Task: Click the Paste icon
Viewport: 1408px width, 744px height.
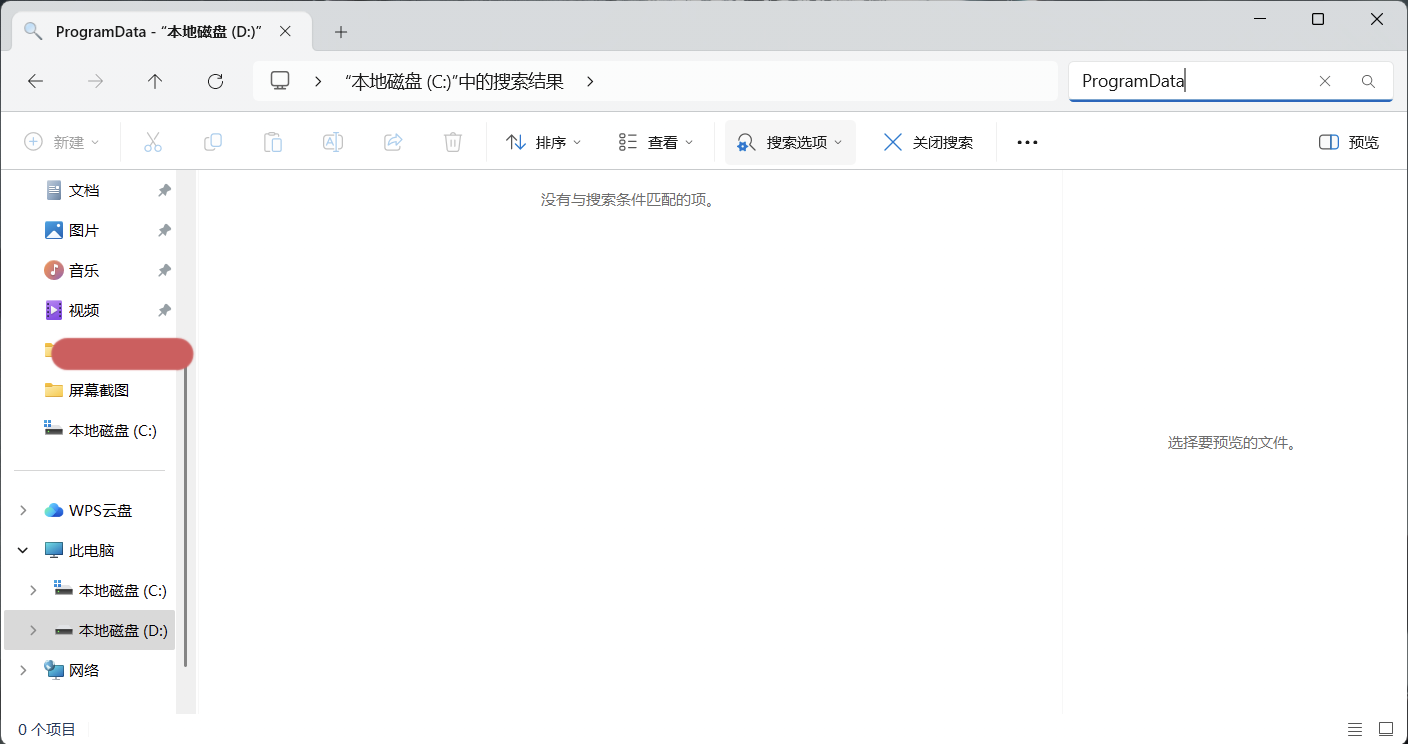Action: coord(273,142)
